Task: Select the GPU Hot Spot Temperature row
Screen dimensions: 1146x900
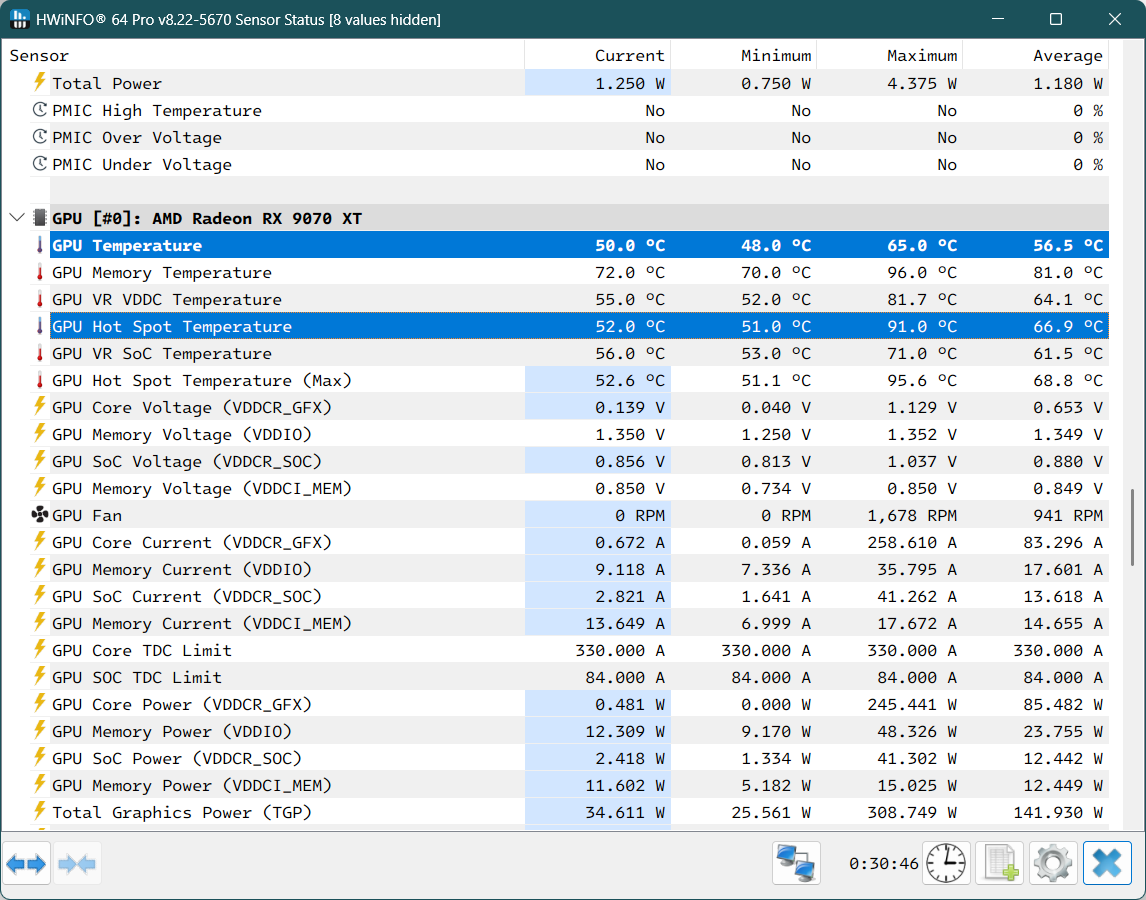Action: tap(580, 326)
